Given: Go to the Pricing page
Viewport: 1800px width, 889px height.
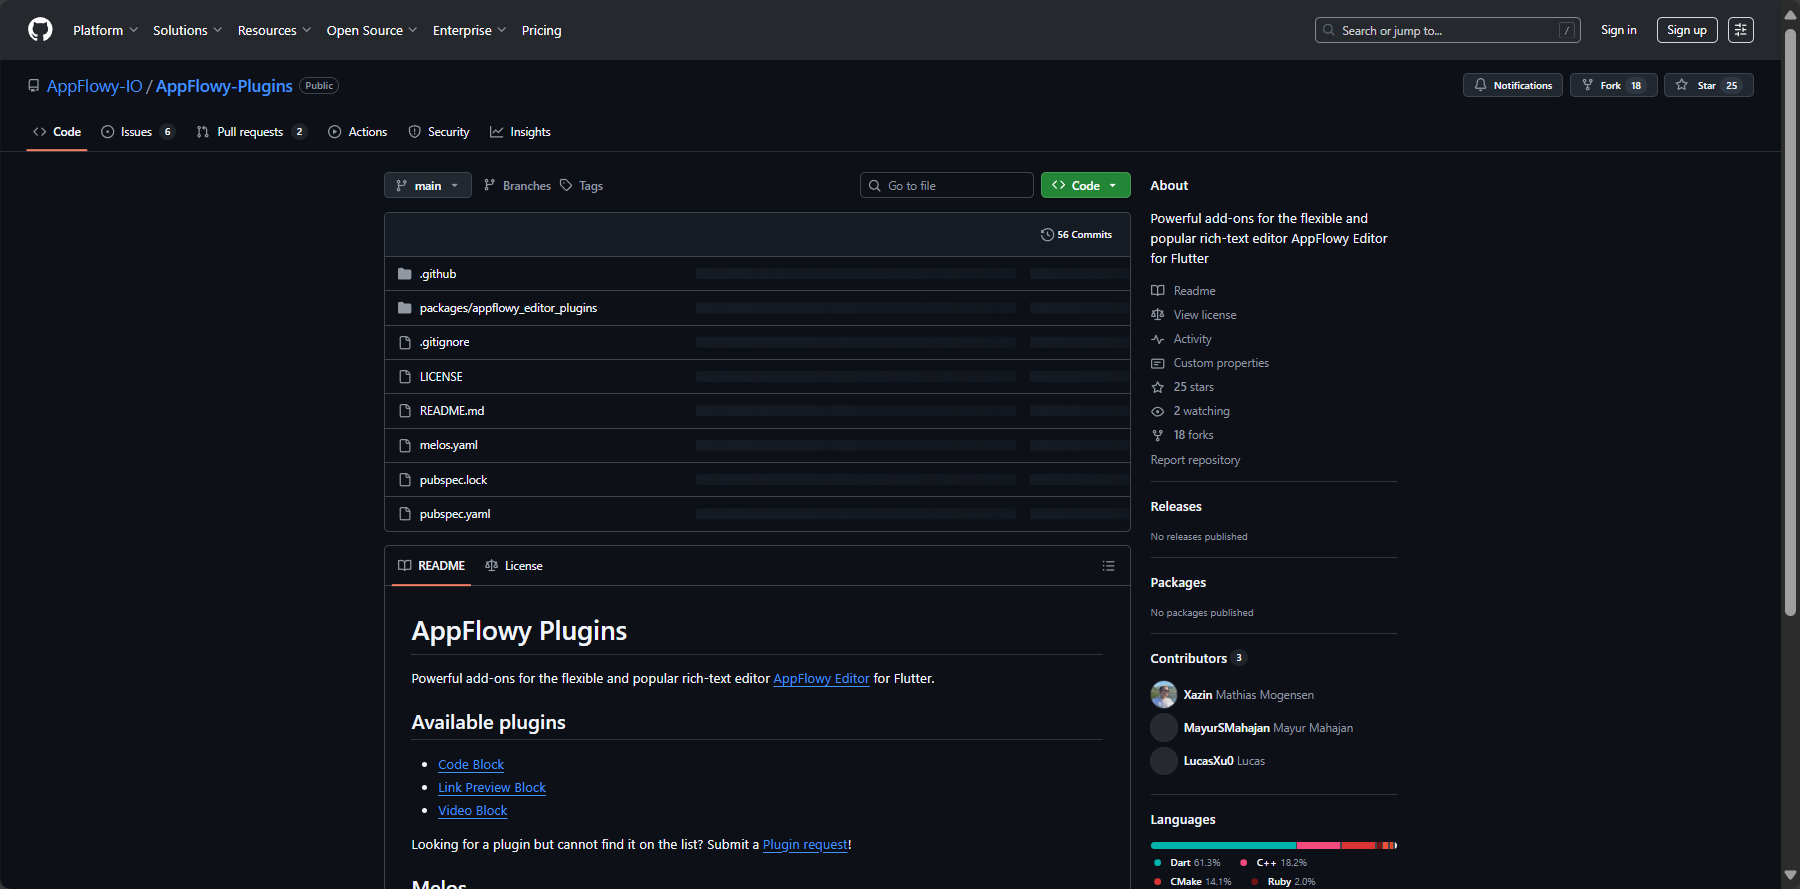Looking at the screenshot, I should coord(541,30).
